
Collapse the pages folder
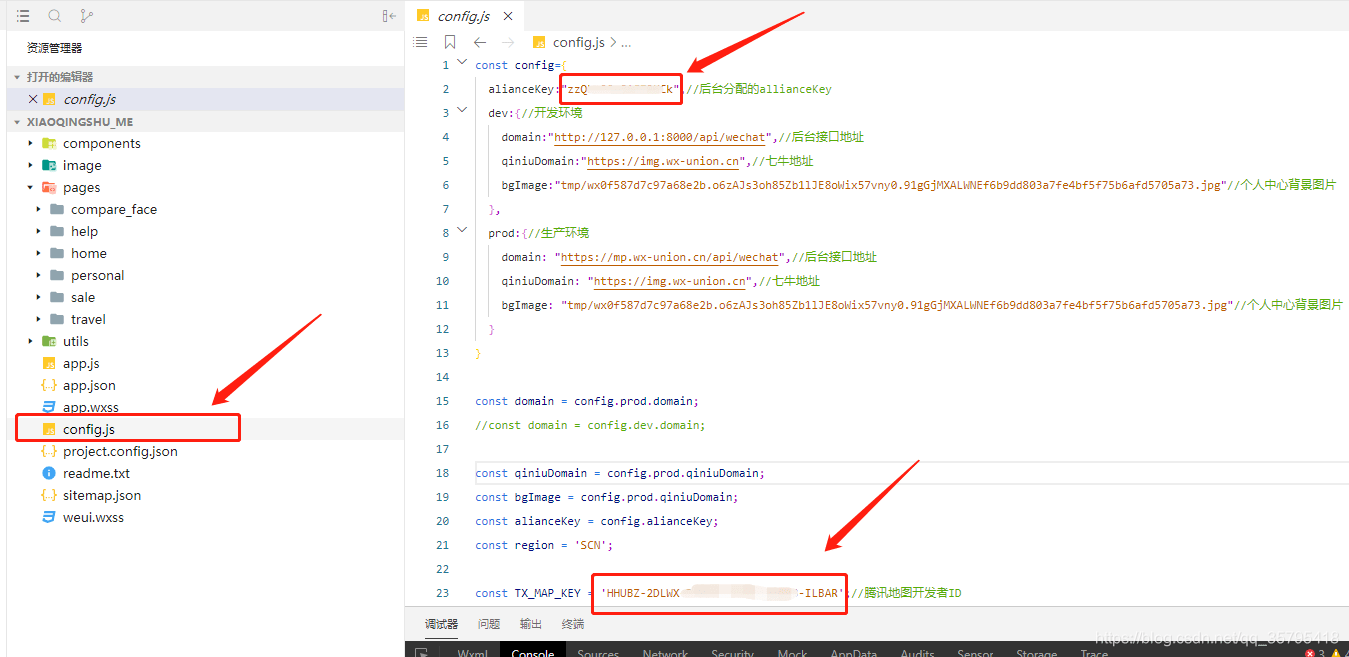click(31, 187)
